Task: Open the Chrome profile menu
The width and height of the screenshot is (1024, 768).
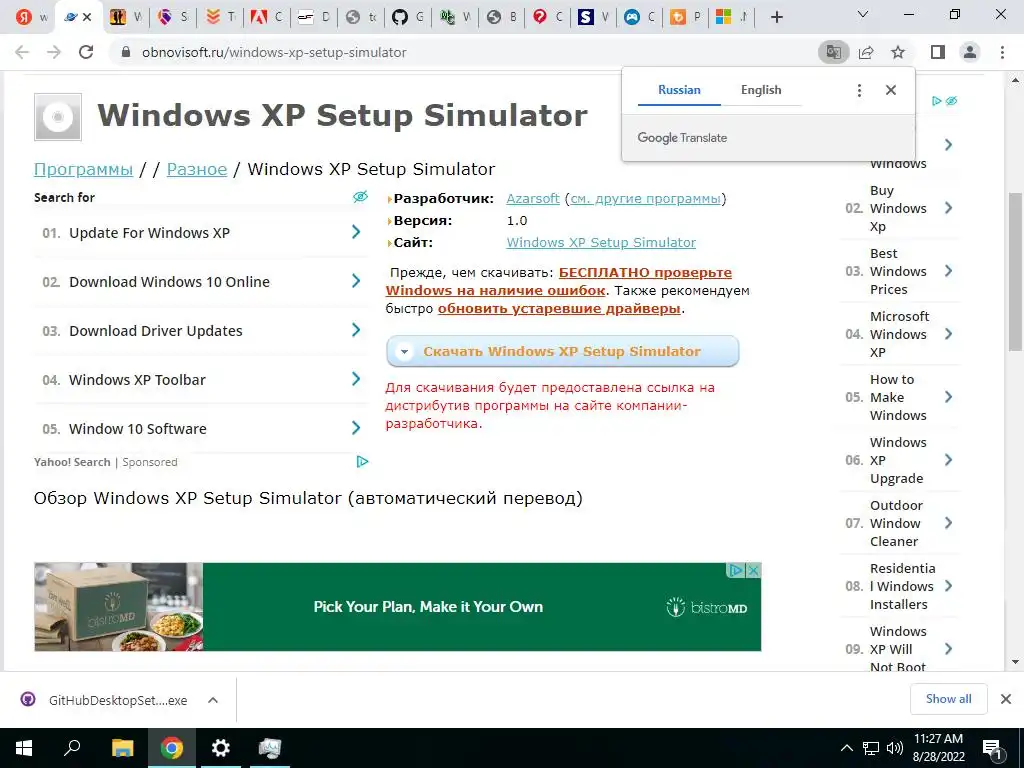Action: 970,52
